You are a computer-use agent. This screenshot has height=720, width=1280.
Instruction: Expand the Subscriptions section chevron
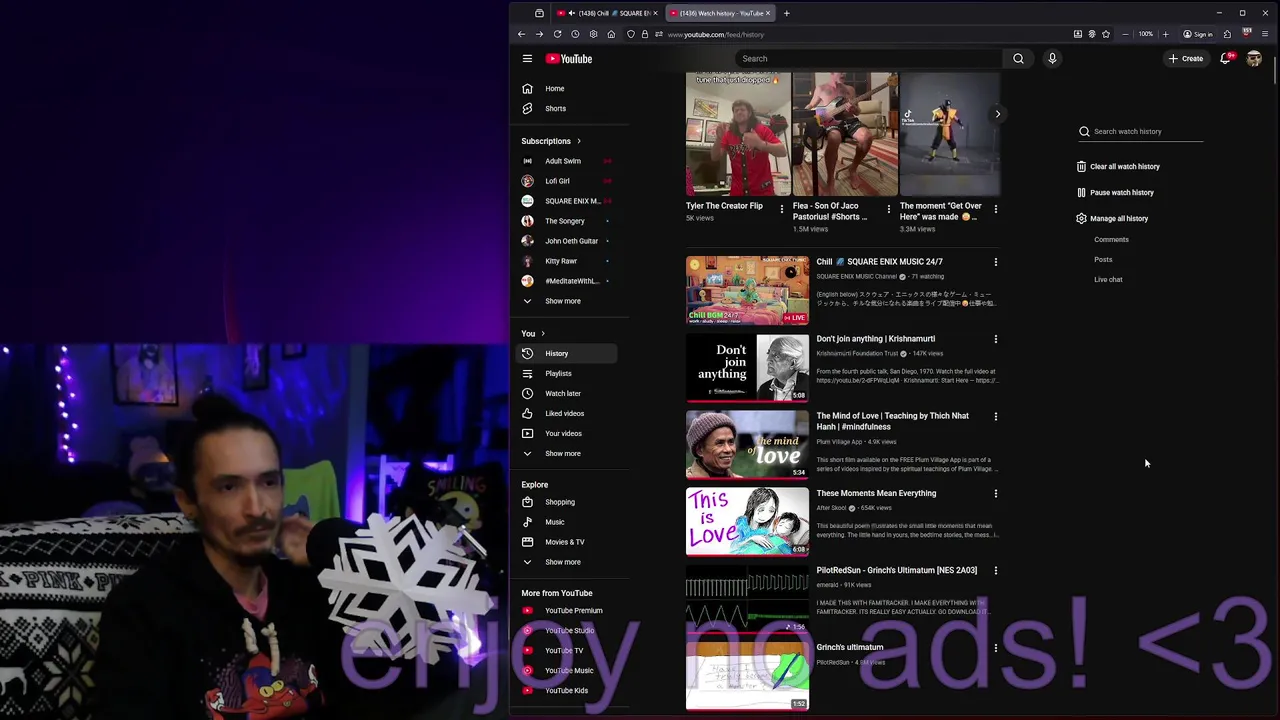coord(578,141)
